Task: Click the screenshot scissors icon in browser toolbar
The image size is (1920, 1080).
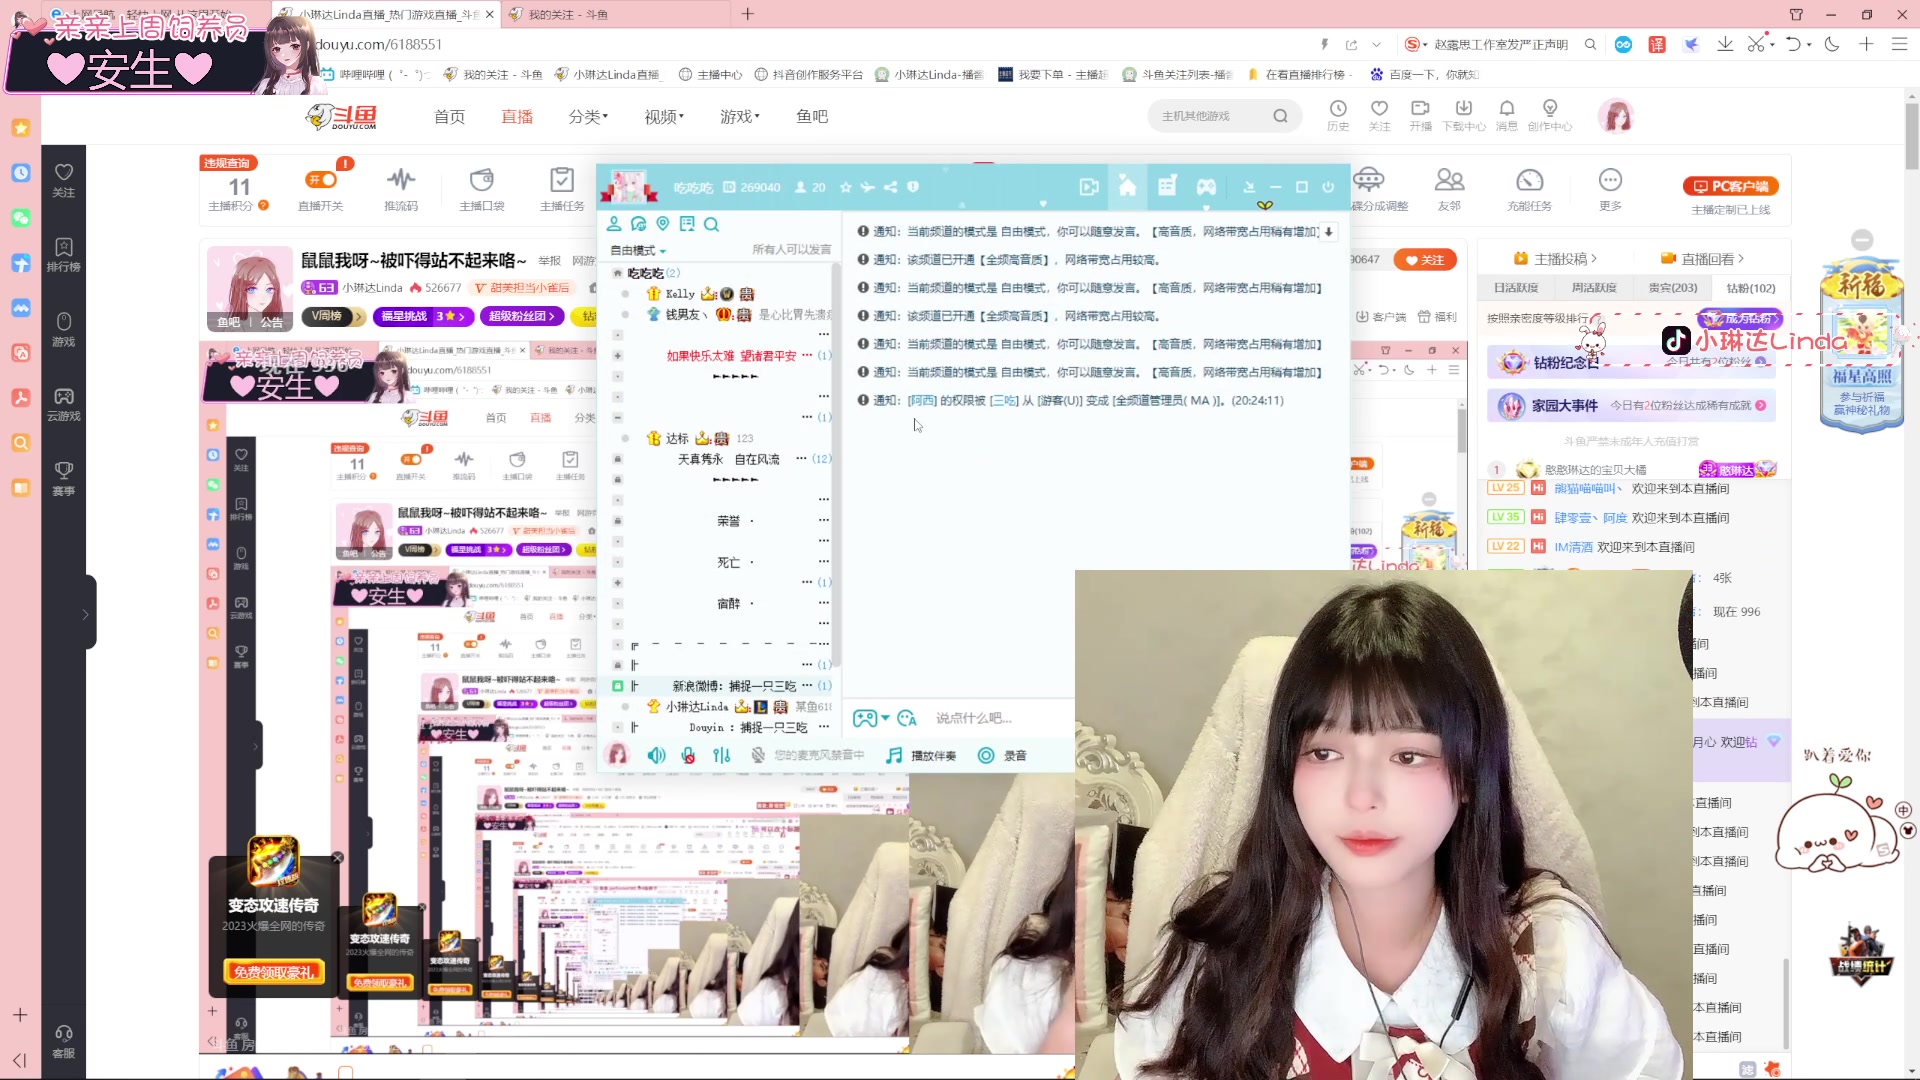Action: 1755,44
